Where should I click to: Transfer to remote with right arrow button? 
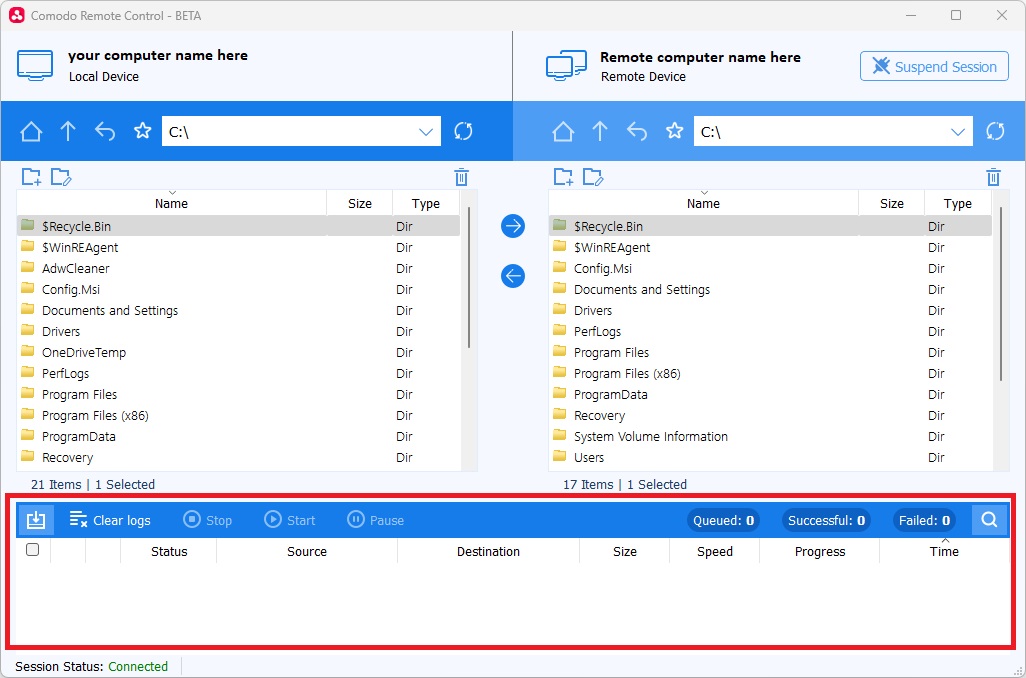[513, 226]
